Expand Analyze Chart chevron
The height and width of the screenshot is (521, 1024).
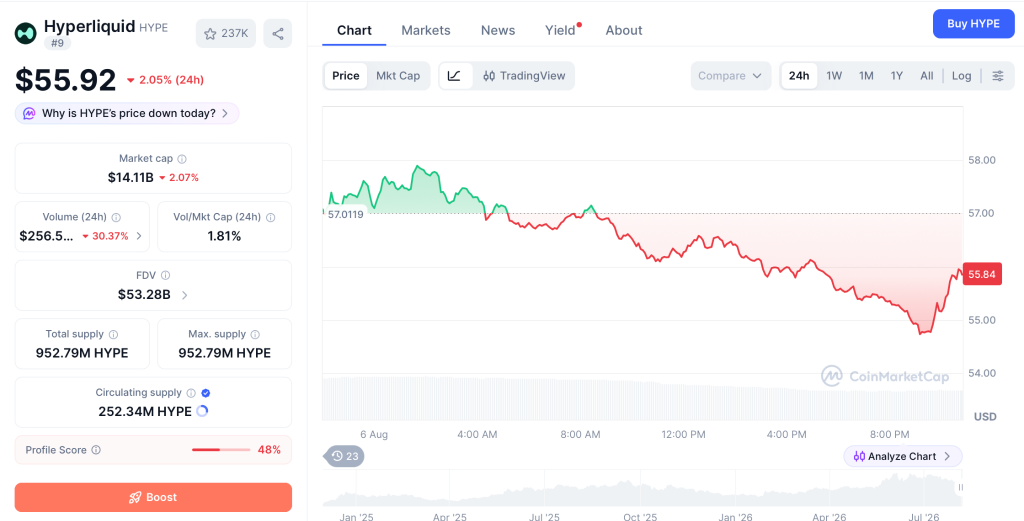tap(947, 456)
